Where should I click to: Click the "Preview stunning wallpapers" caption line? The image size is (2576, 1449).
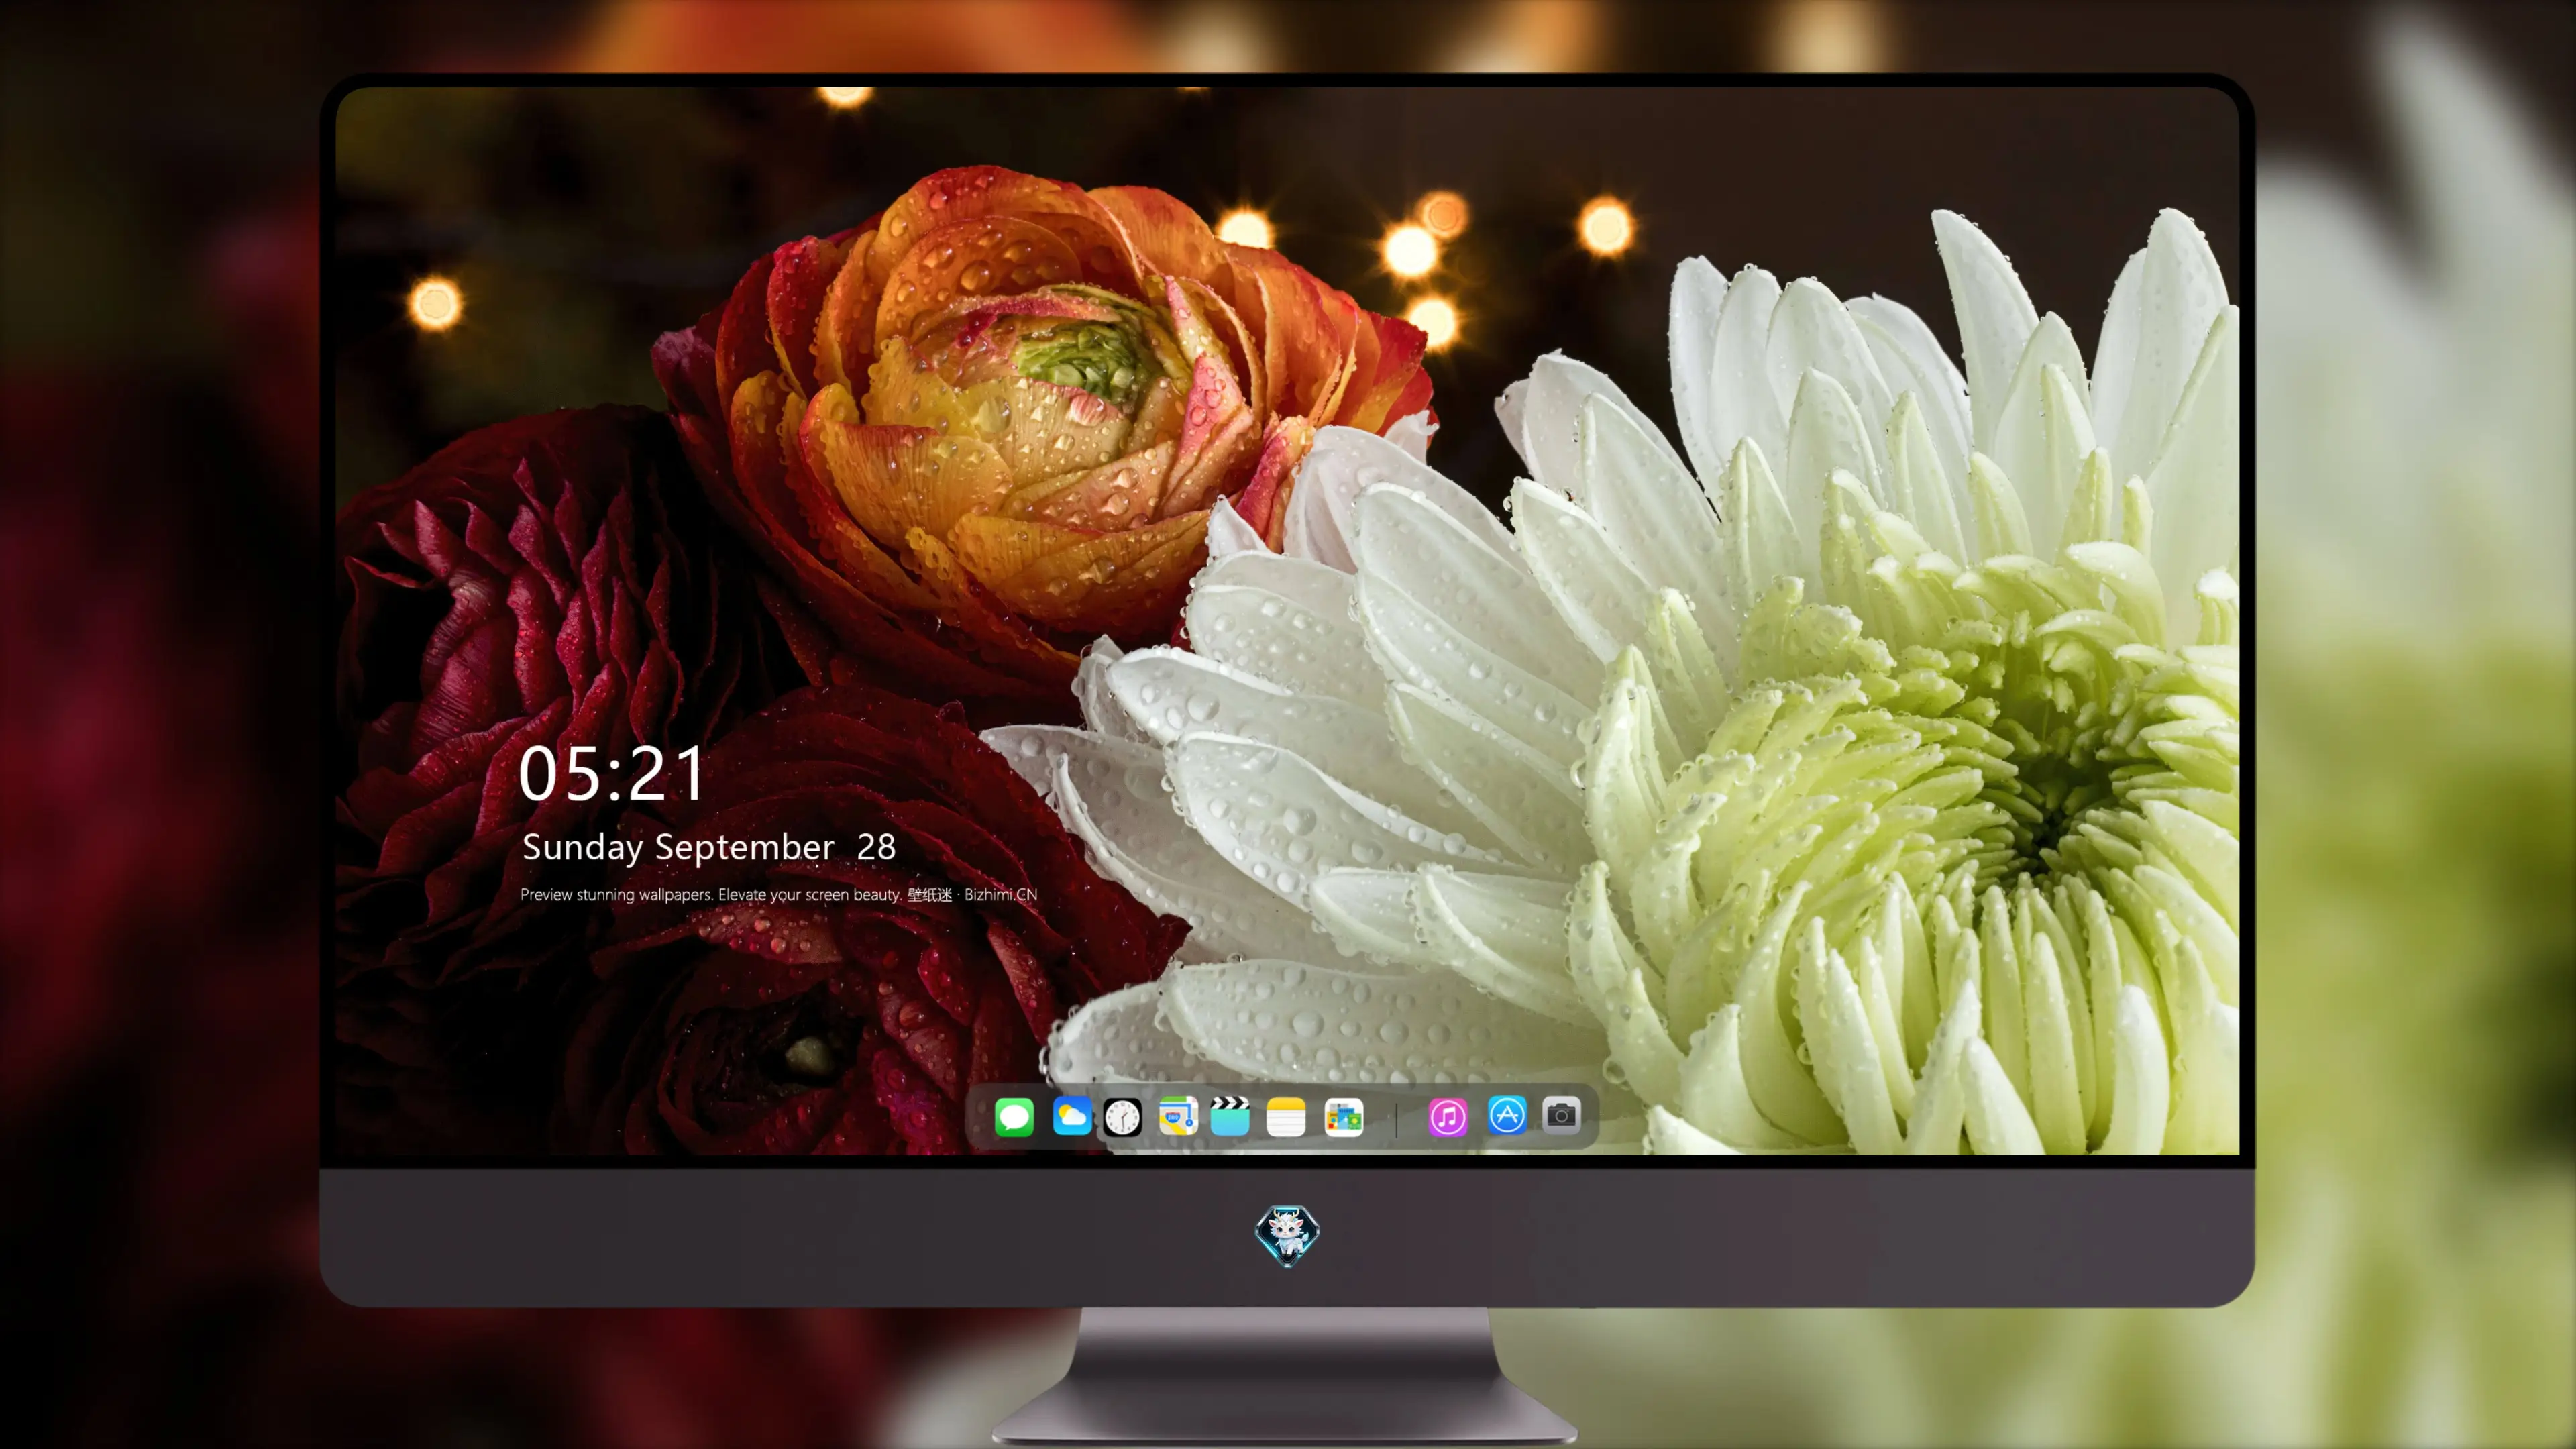779,894
